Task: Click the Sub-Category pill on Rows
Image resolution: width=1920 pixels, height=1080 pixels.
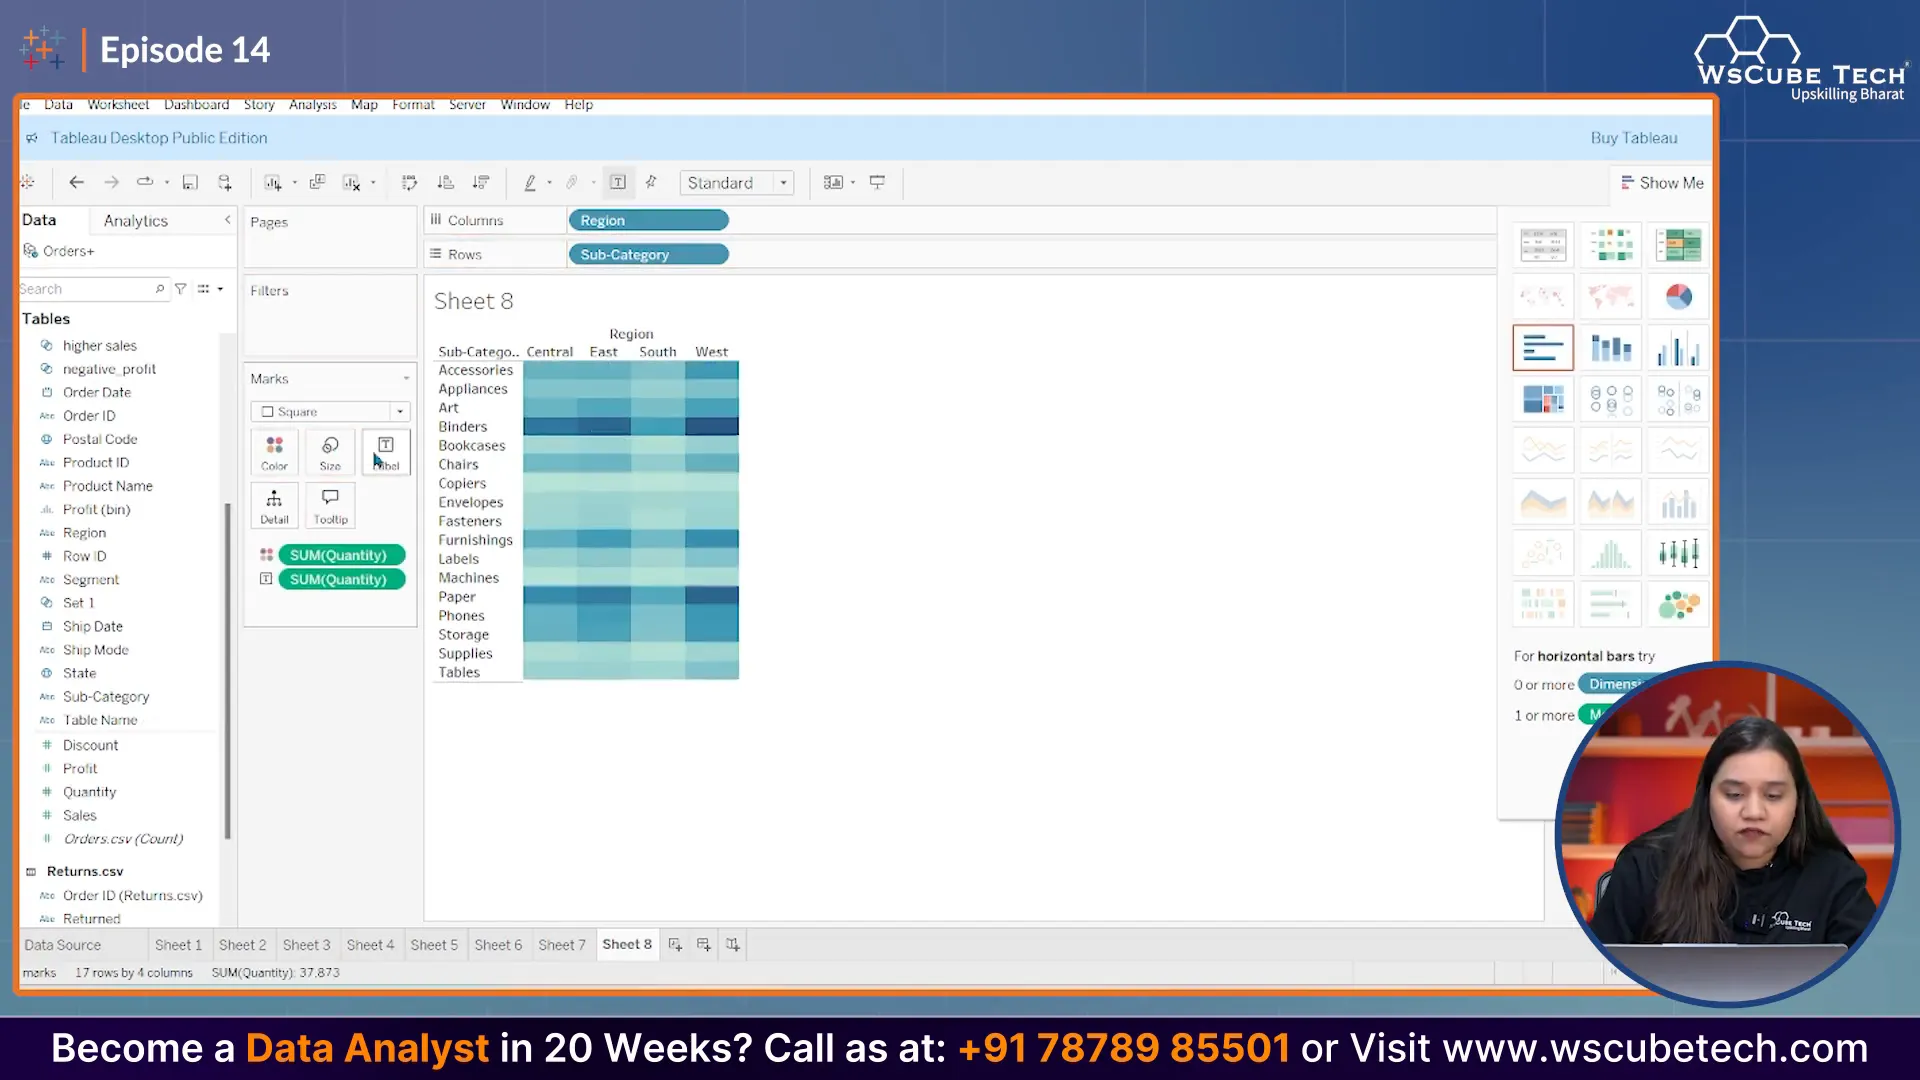Action: 648,255
